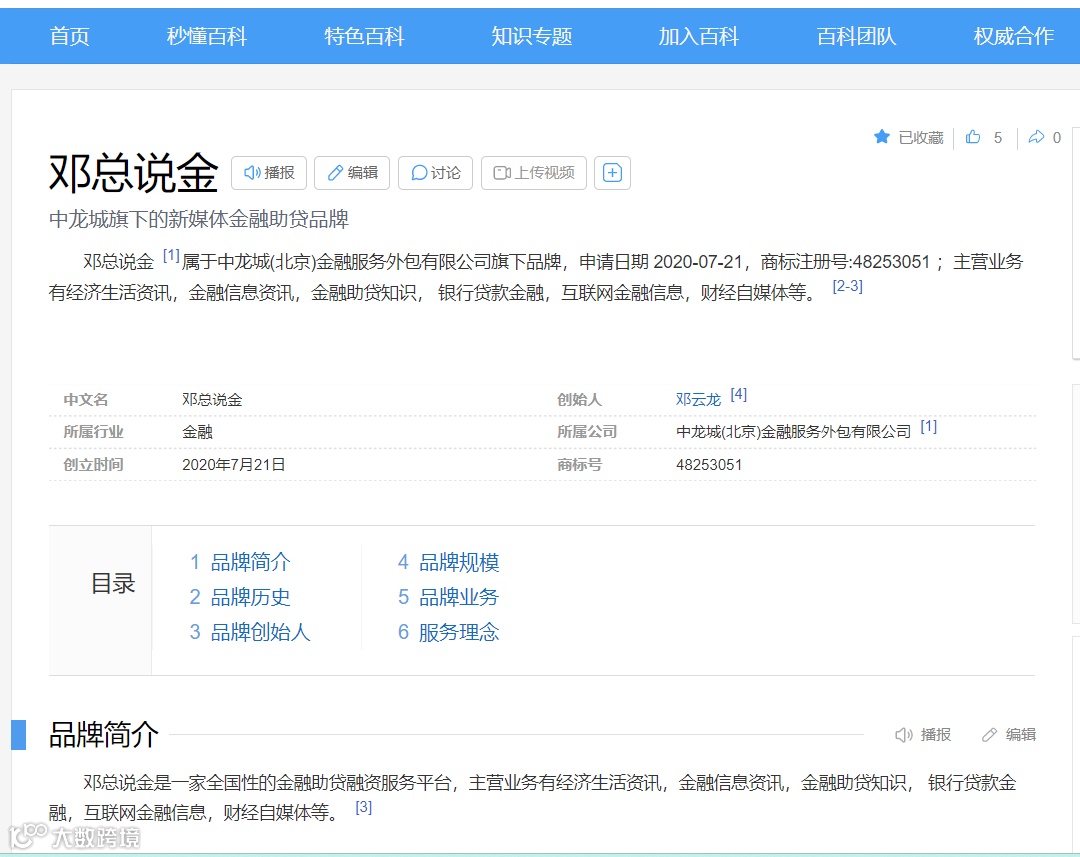Image resolution: width=1080 pixels, height=857 pixels.
Task: Click the 目录 label
Action: click(113, 584)
